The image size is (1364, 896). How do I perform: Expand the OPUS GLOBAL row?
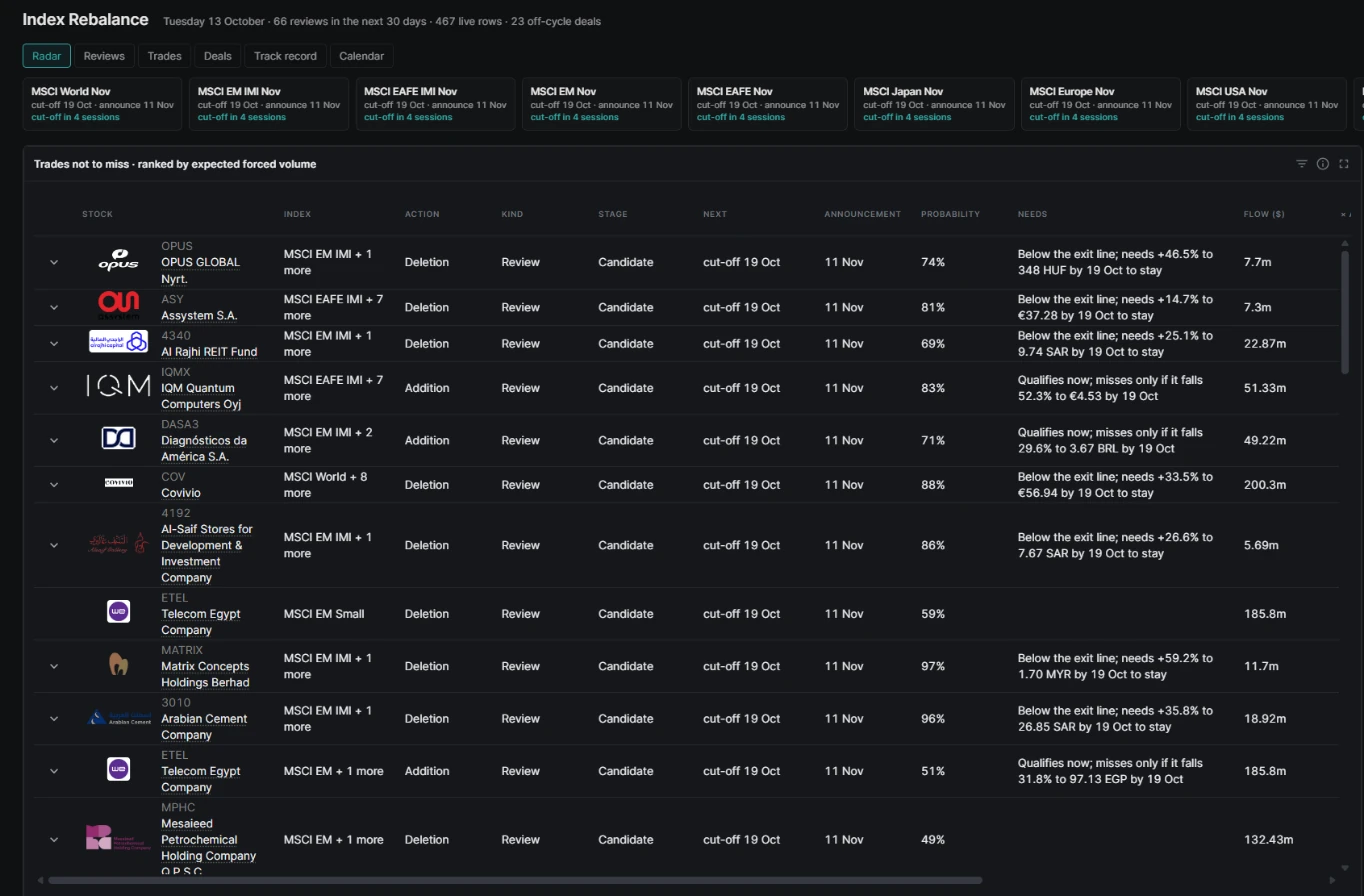pyautogui.click(x=54, y=262)
